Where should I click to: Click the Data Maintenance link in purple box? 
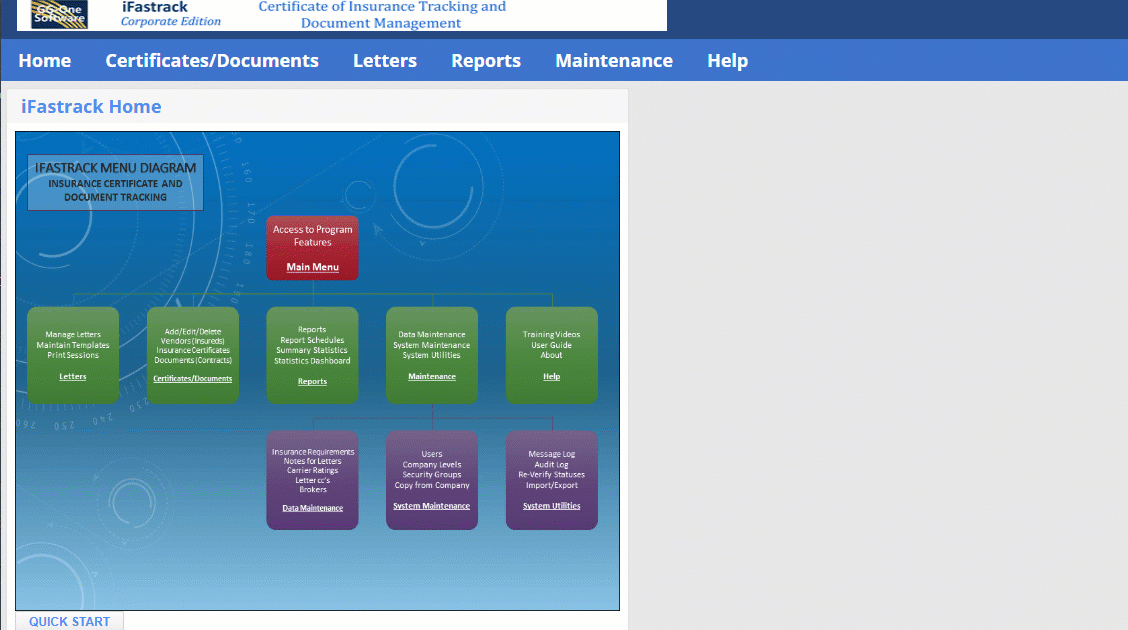click(312, 508)
